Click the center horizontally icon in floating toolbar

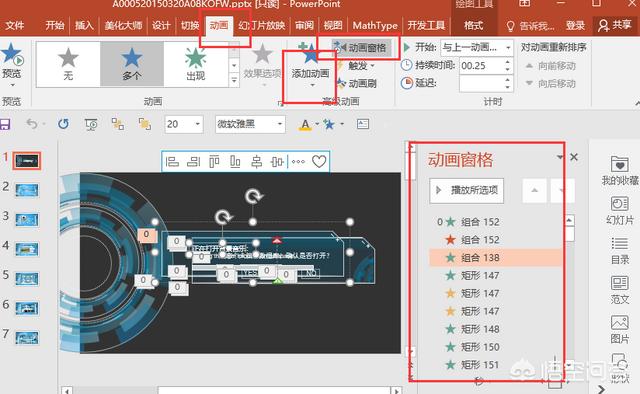tap(256, 162)
